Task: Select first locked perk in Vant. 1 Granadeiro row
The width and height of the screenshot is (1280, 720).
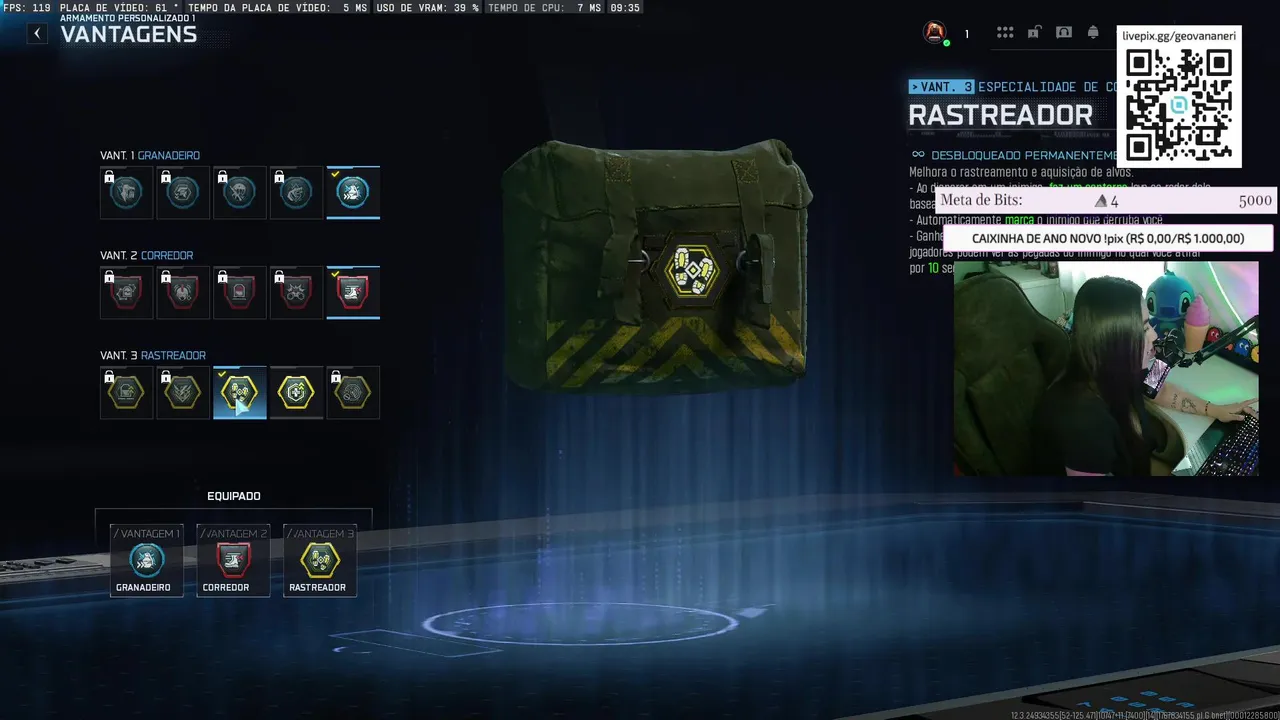Action: click(126, 192)
